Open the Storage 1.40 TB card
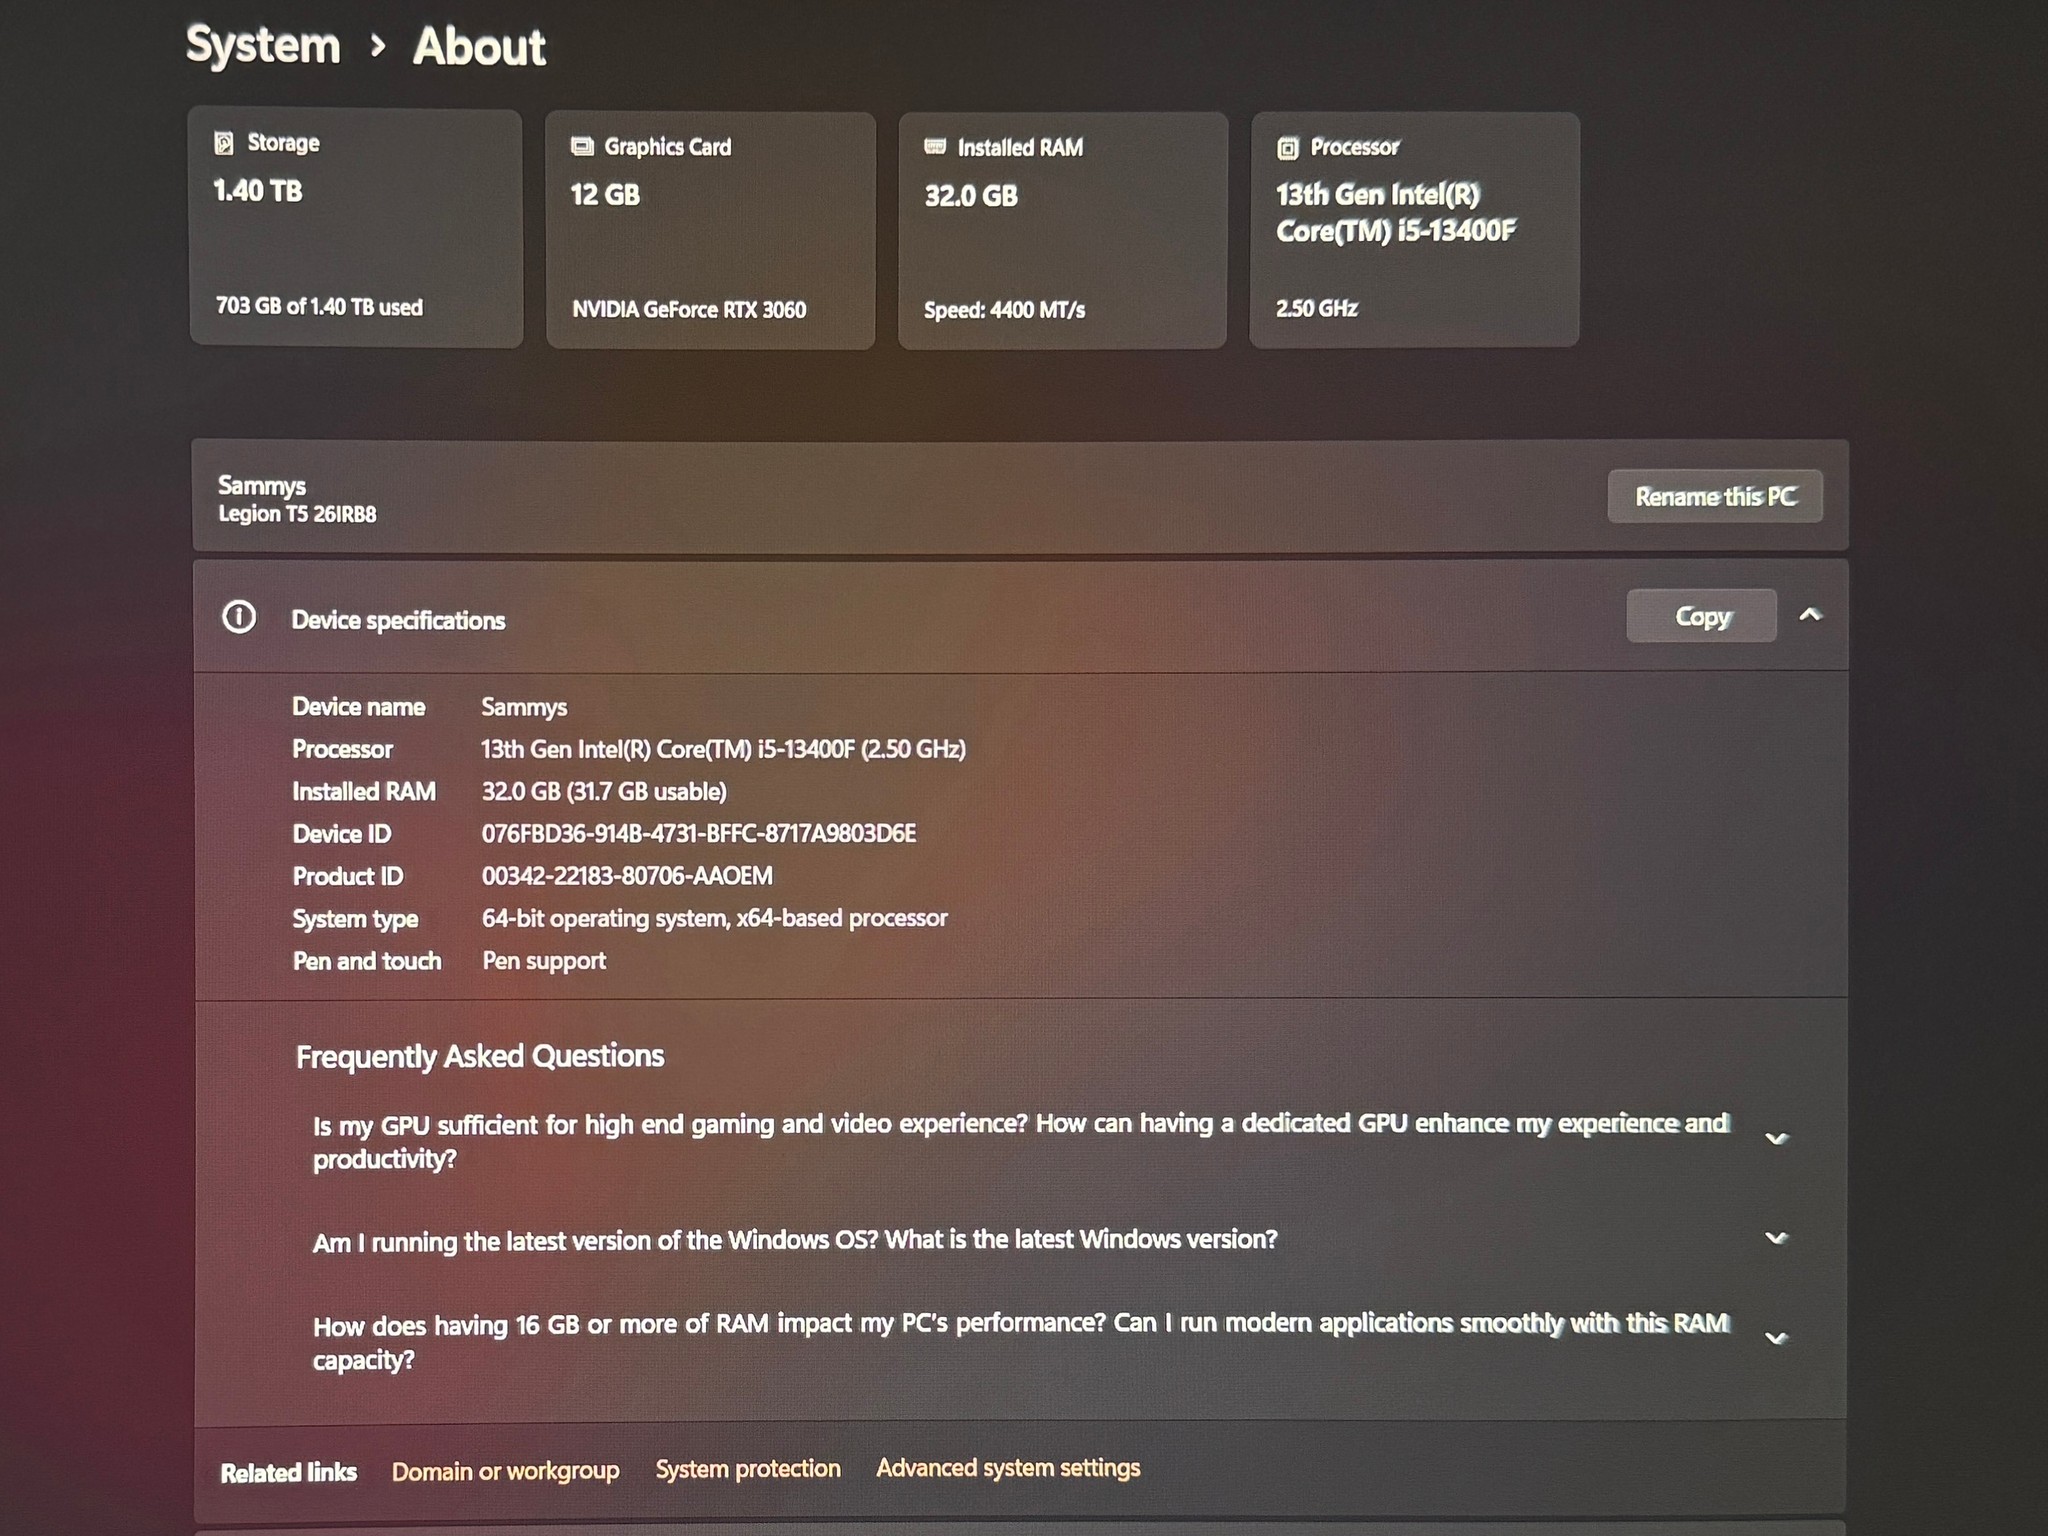This screenshot has width=2048, height=1536. point(356,228)
